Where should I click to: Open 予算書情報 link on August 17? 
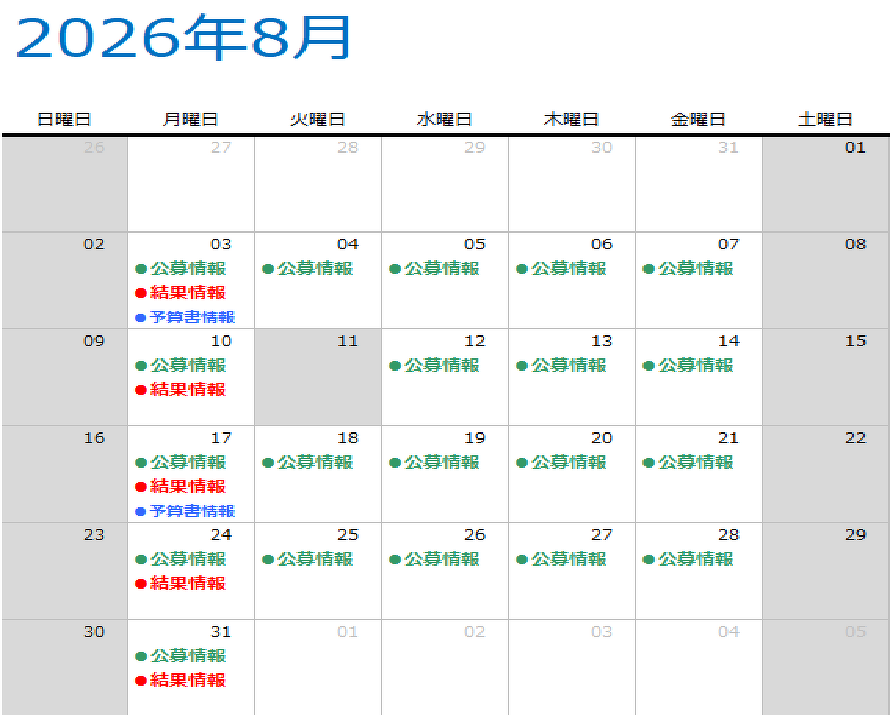click(192, 511)
